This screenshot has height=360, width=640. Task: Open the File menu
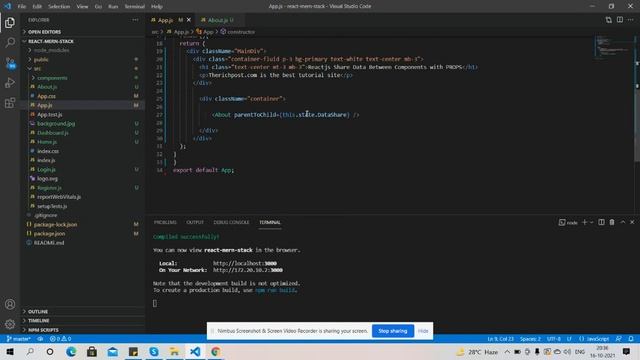(22, 7)
